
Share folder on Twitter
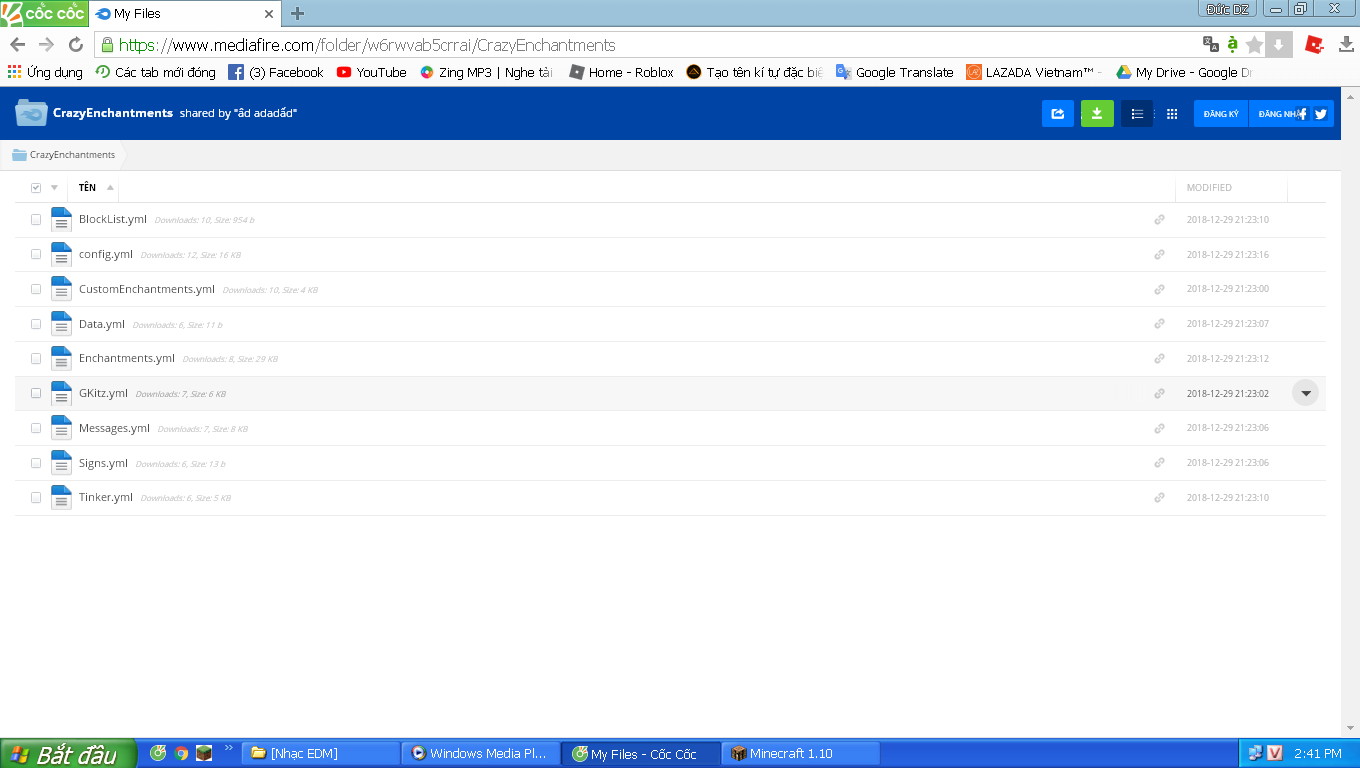[1321, 114]
